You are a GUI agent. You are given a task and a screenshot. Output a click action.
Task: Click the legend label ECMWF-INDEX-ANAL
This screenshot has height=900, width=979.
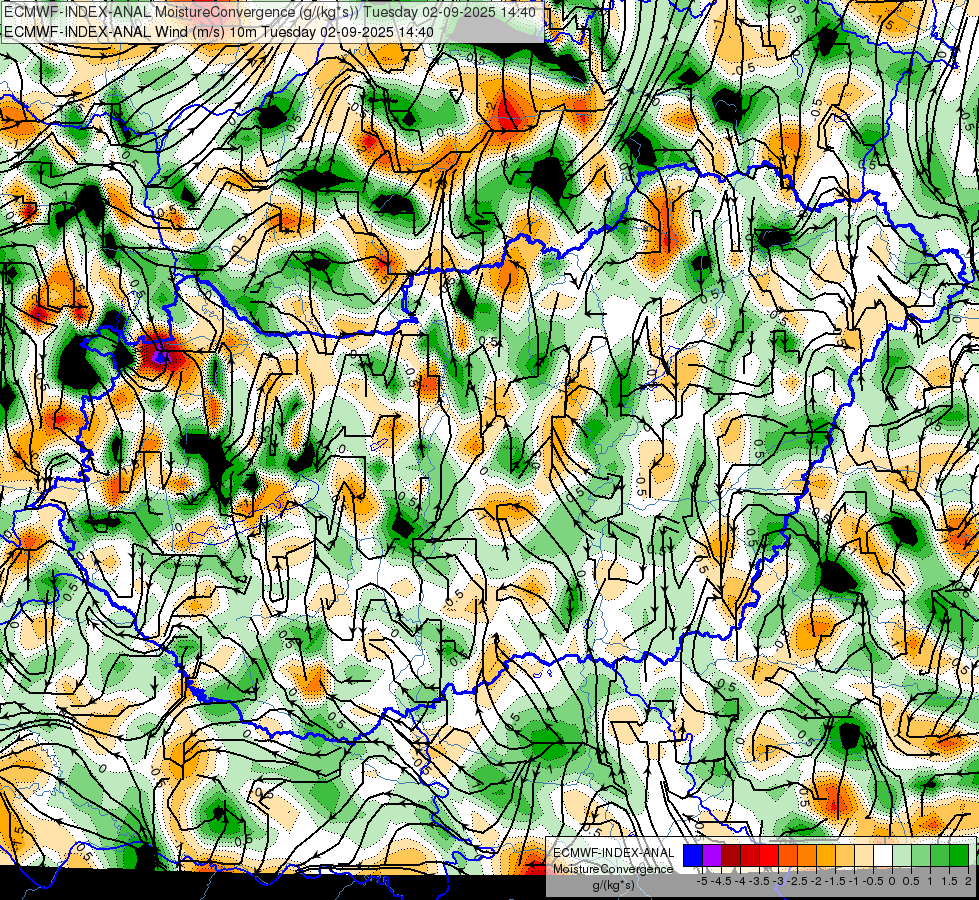pyautogui.click(x=614, y=853)
